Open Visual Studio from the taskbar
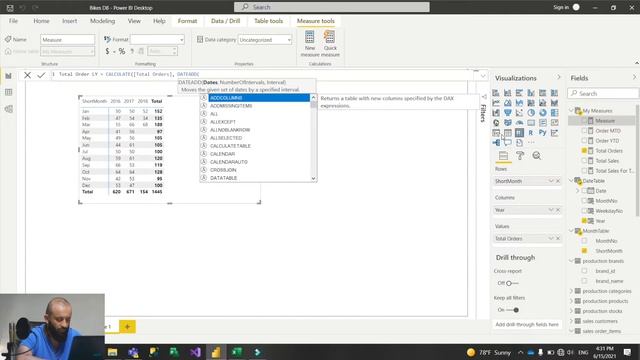The height and width of the screenshot is (360, 640). tap(195, 352)
